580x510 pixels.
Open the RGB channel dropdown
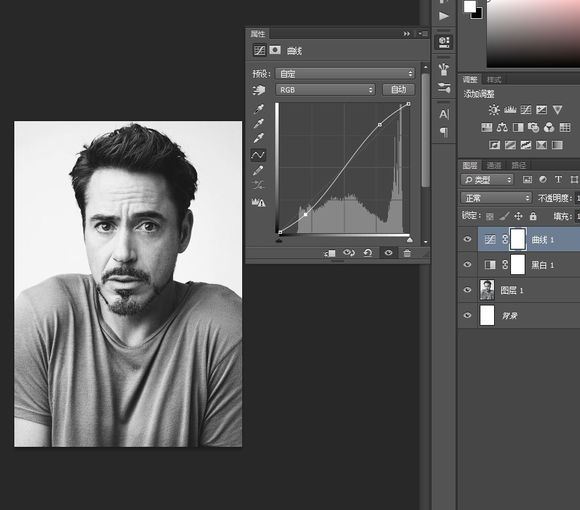click(325, 90)
